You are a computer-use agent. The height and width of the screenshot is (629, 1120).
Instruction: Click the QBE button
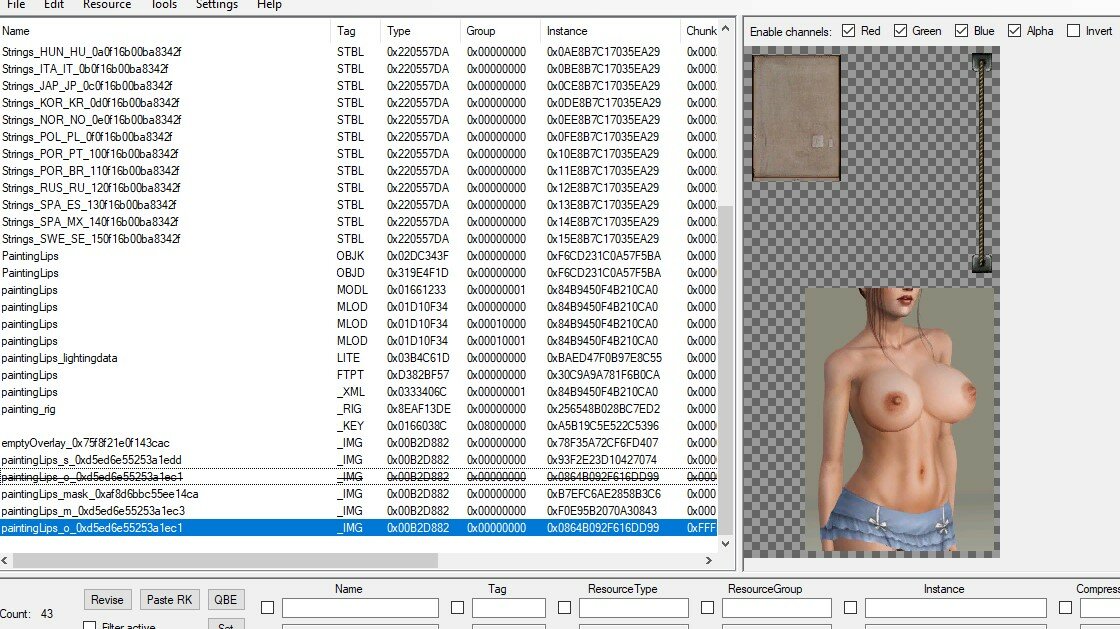pyautogui.click(x=226, y=600)
